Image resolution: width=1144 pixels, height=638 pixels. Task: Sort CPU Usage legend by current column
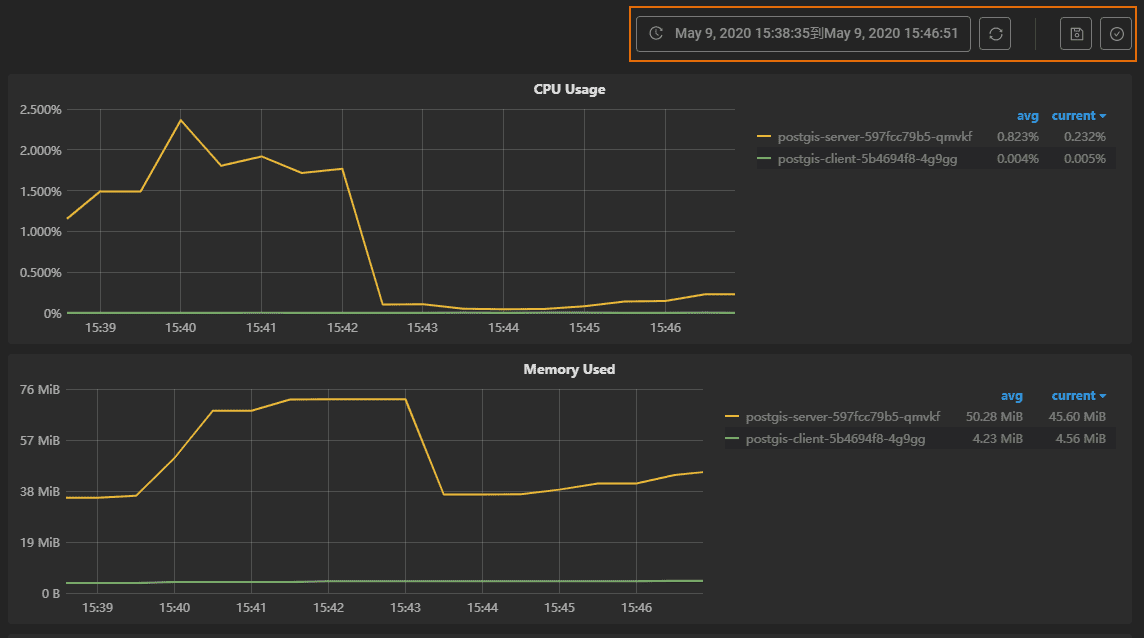tap(1078, 116)
